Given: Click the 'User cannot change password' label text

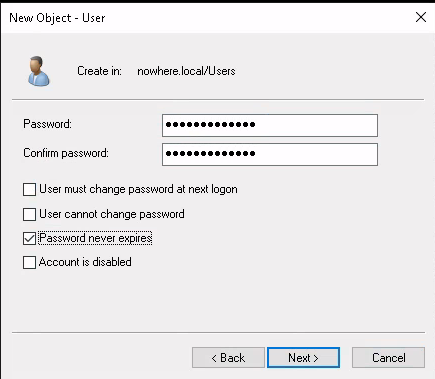Looking at the screenshot, I should pos(112,214).
